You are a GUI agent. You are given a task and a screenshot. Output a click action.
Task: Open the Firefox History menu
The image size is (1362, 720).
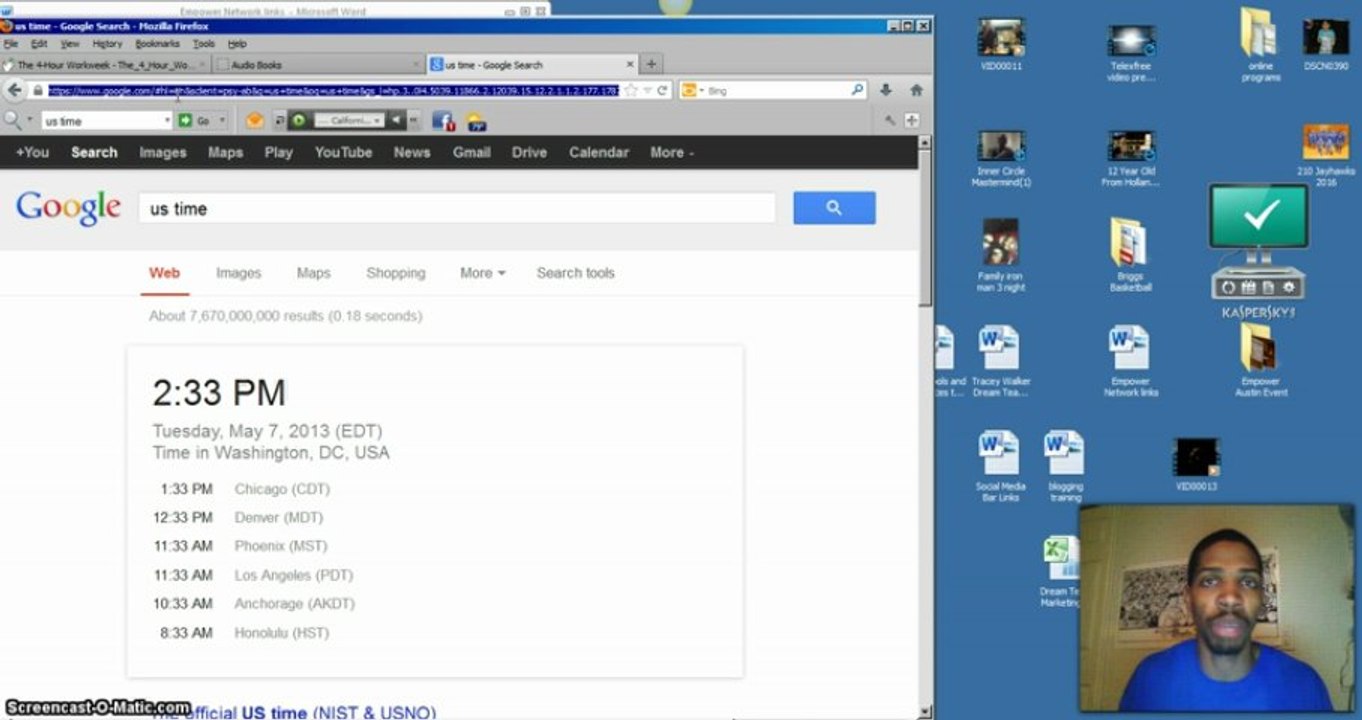[x=107, y=44]
